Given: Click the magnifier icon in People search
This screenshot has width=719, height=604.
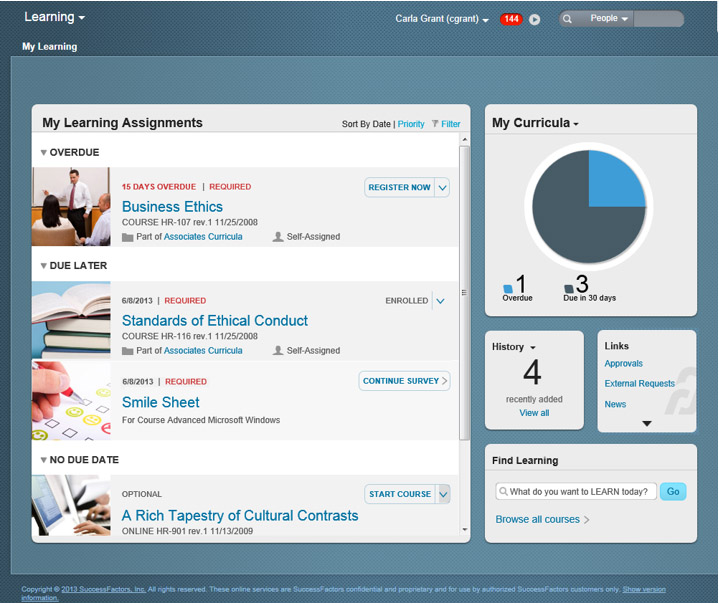Looking at the screenshot, I should pyautogui.click(x=567, y=19).
